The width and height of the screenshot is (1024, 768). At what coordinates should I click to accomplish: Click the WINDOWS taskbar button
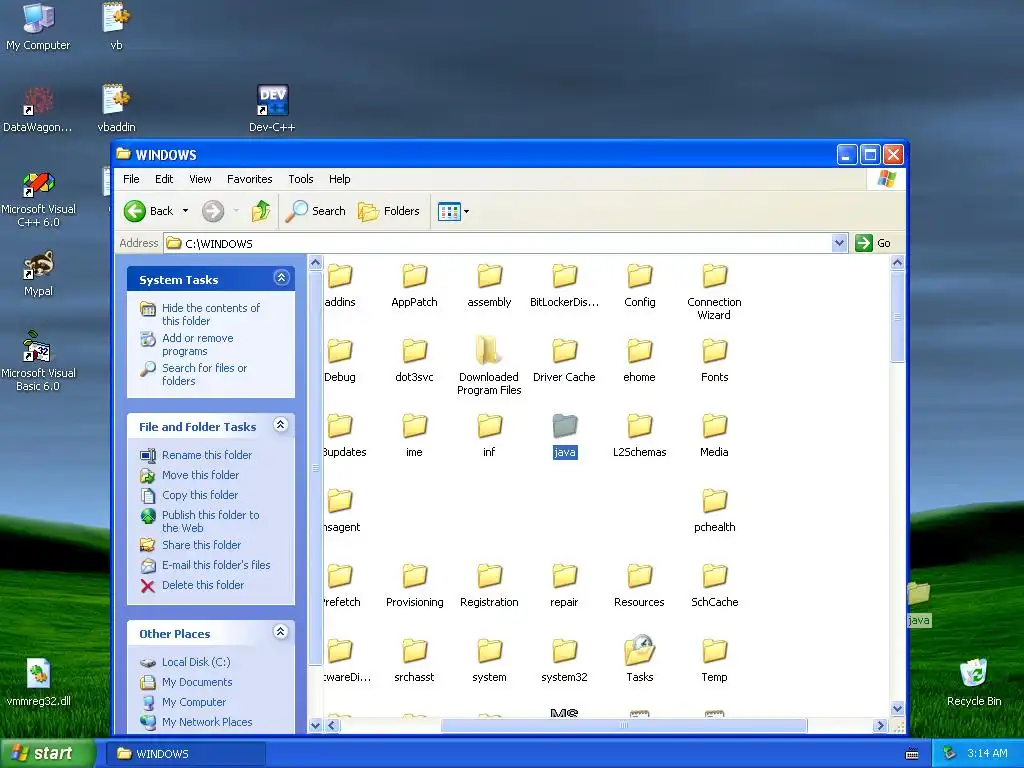click(185, 754)
